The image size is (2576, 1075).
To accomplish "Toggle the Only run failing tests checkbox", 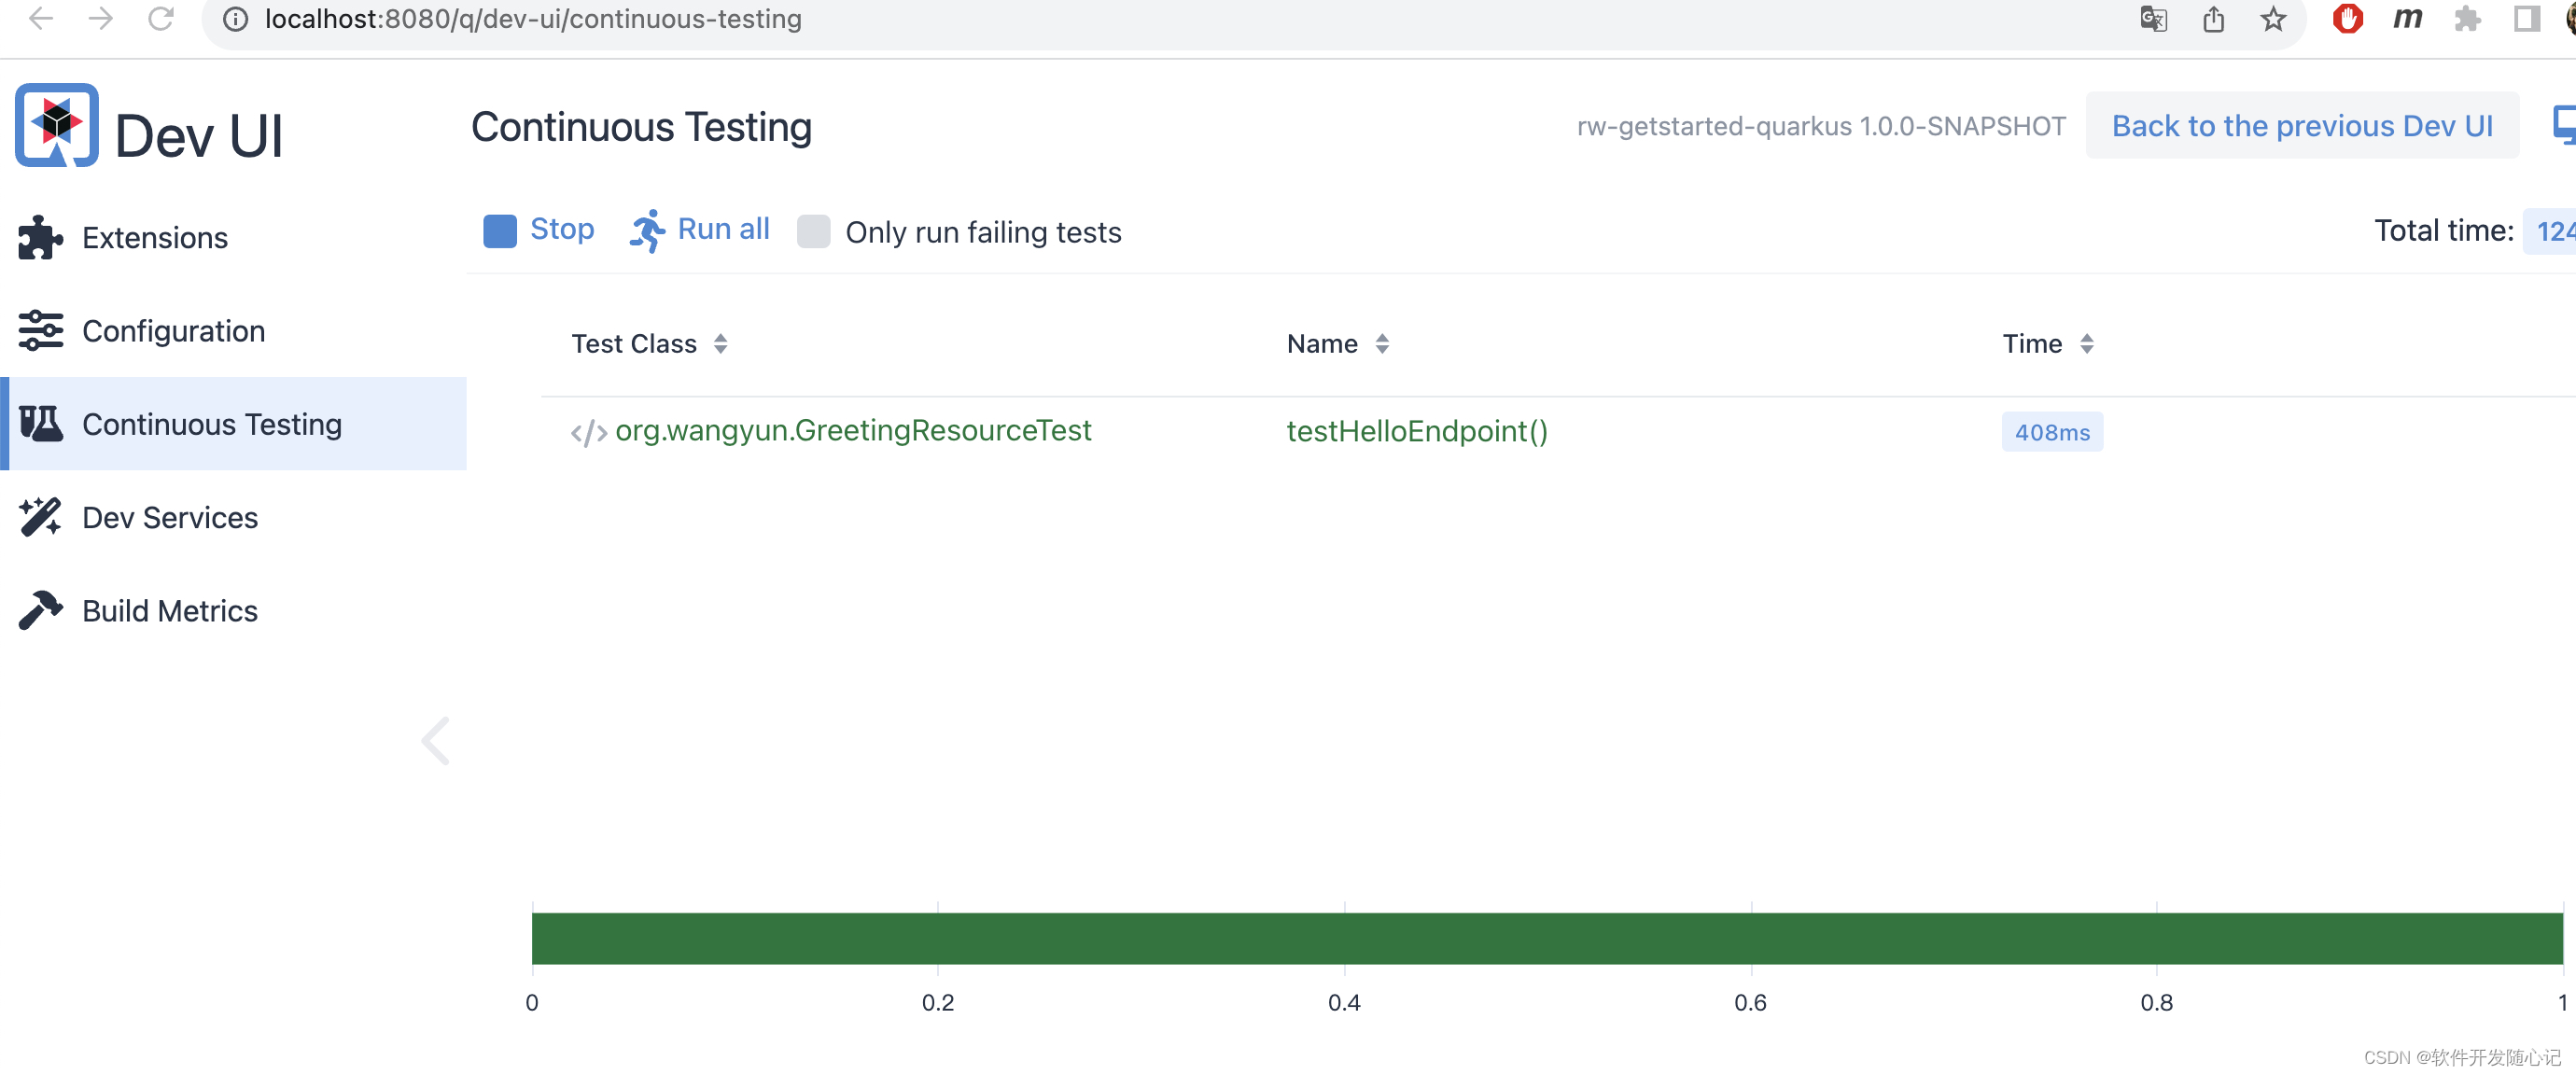I will click(x=812, y=230).
